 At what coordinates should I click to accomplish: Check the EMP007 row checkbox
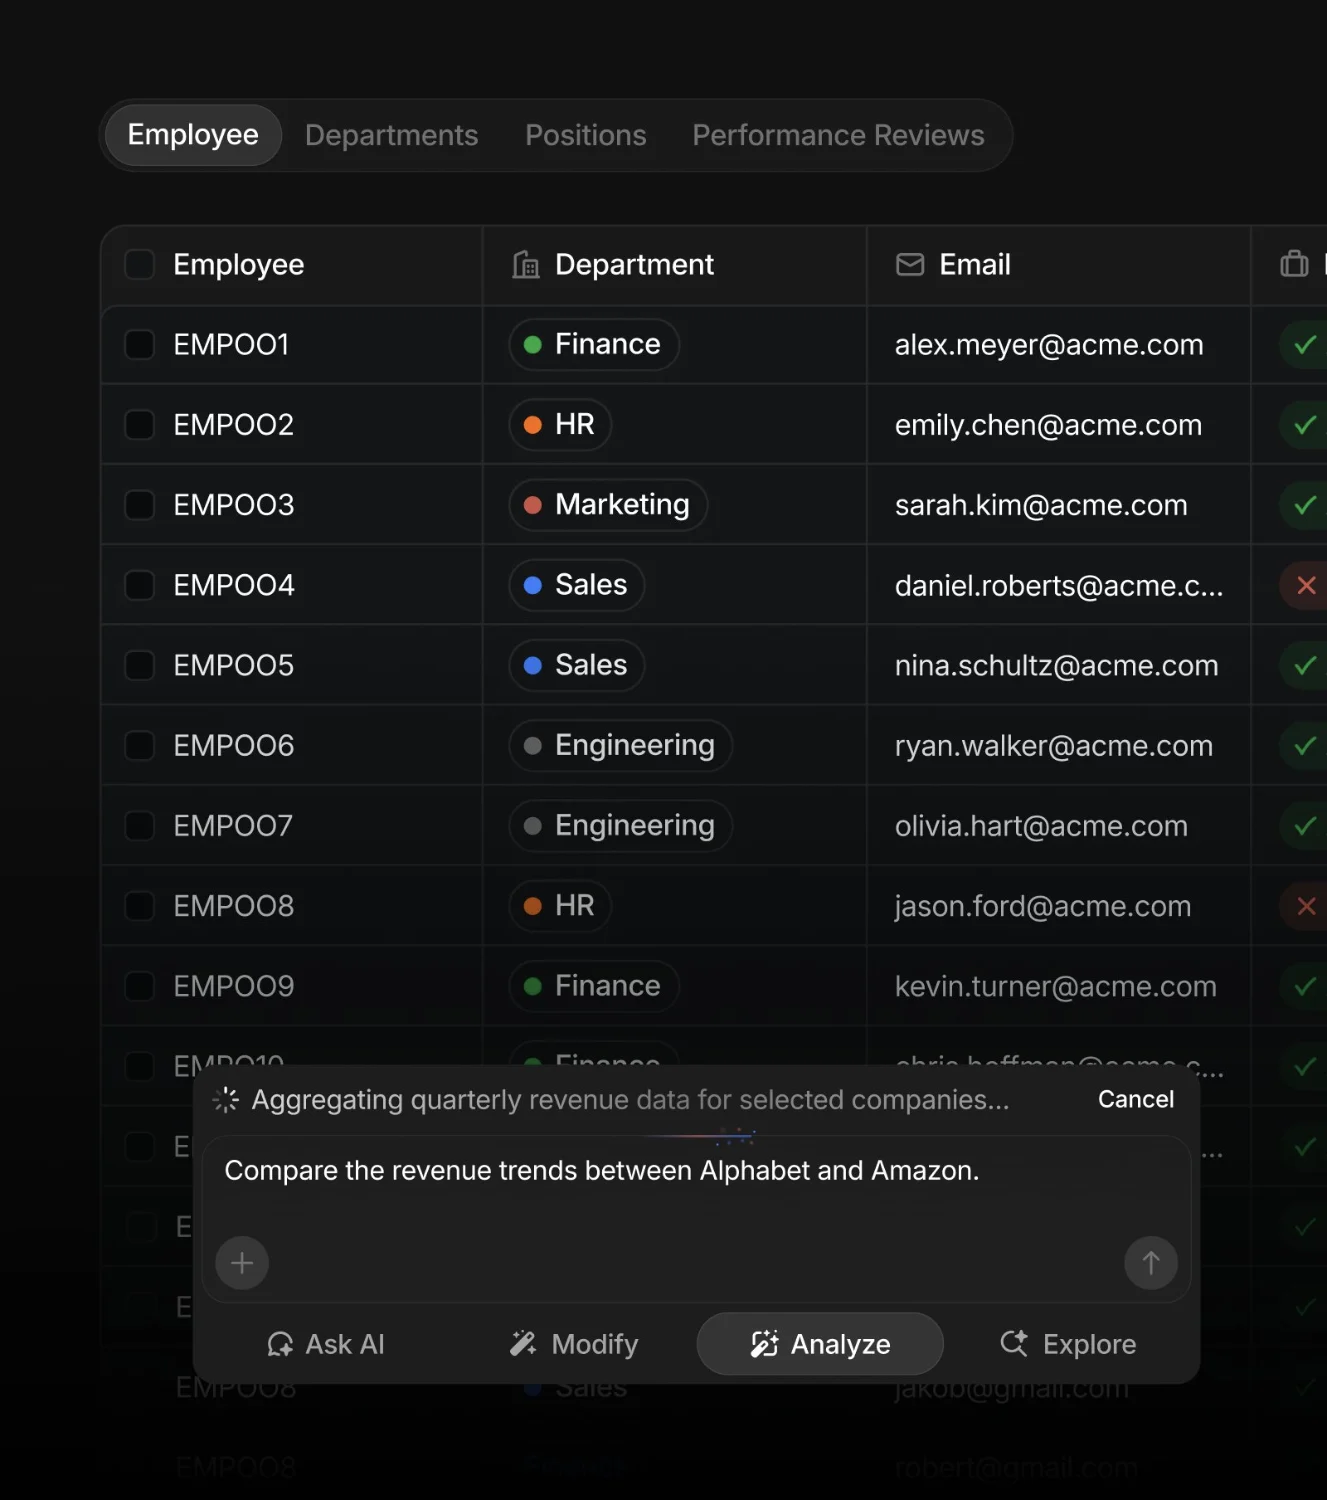pyautogui.click(x=139, y=826)
